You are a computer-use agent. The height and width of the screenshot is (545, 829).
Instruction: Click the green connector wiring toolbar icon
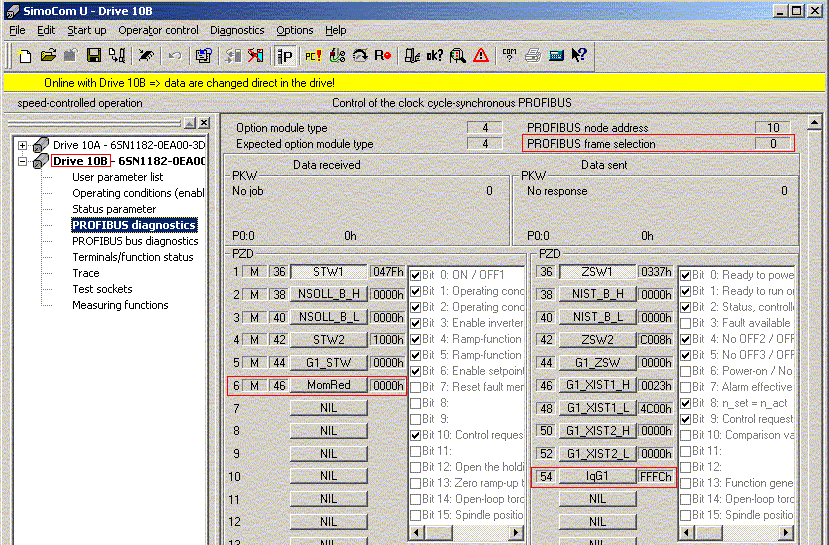337,56
